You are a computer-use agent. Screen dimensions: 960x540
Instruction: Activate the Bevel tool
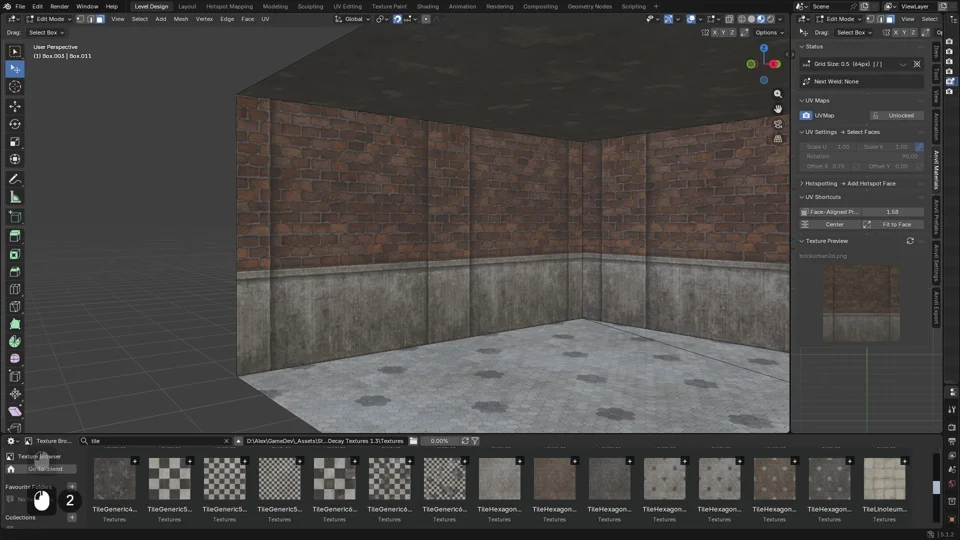(x=15, y=272)
